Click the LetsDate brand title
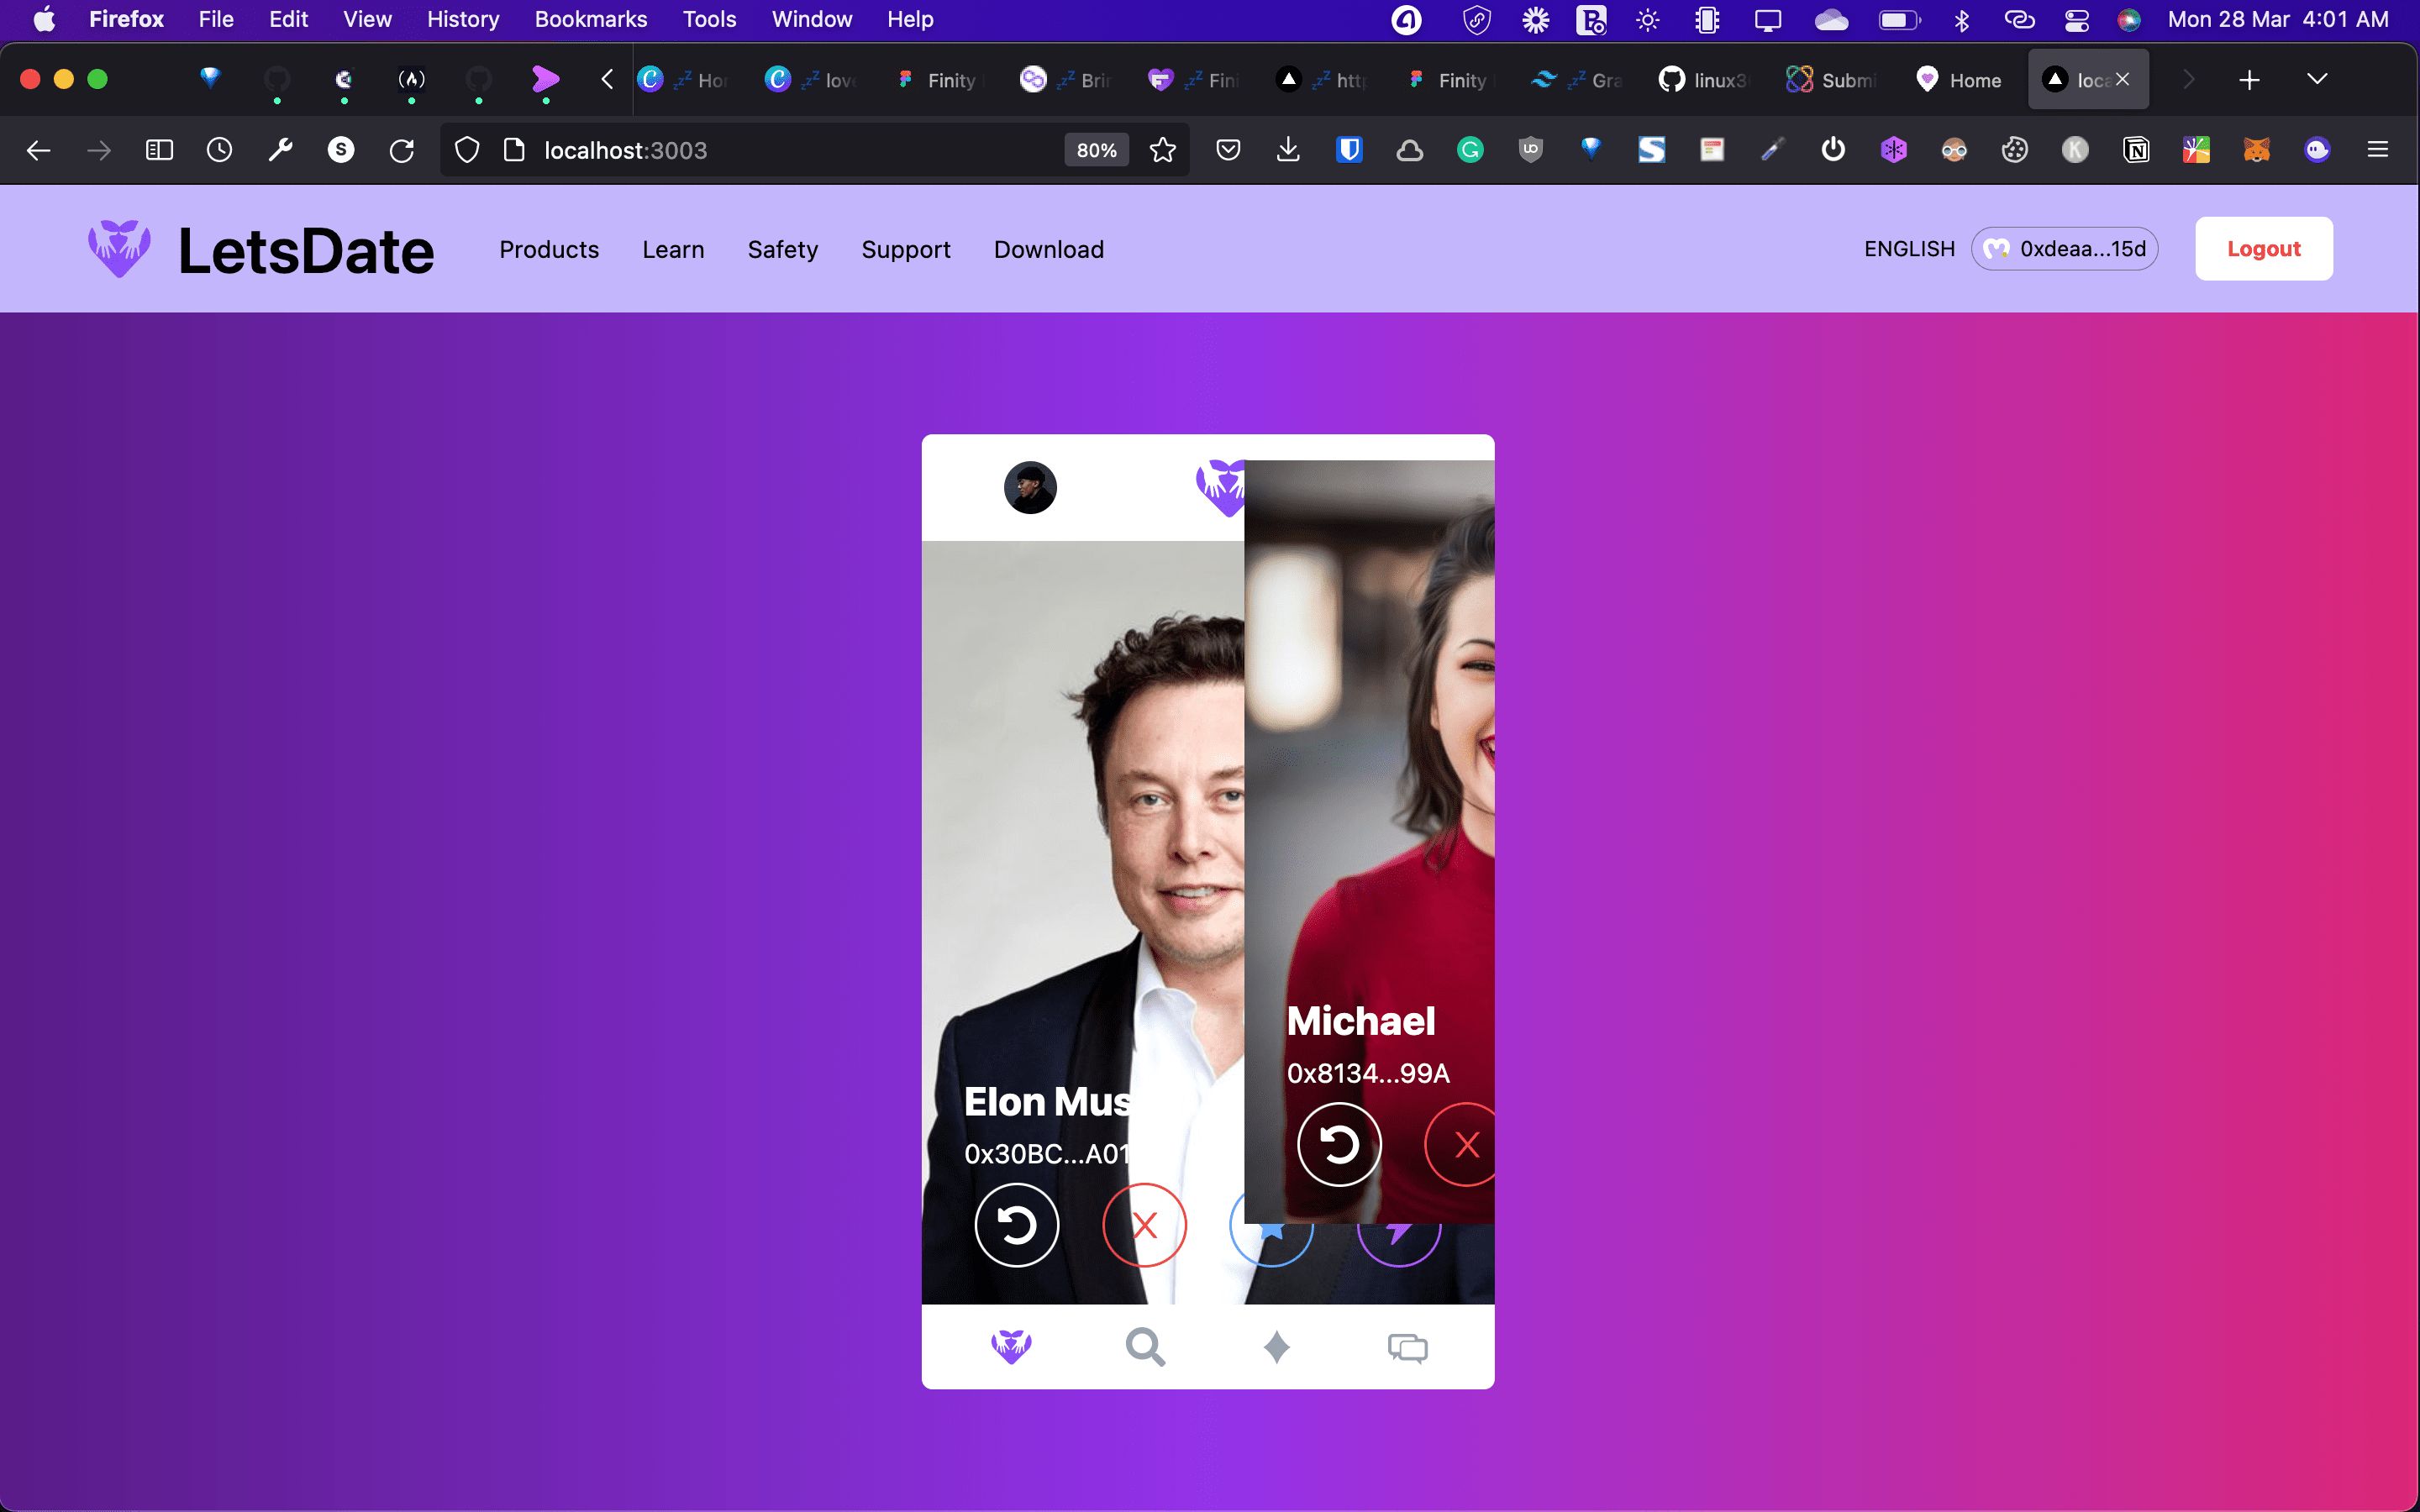Screen dimensions: 2420x1512 [306, 250]
